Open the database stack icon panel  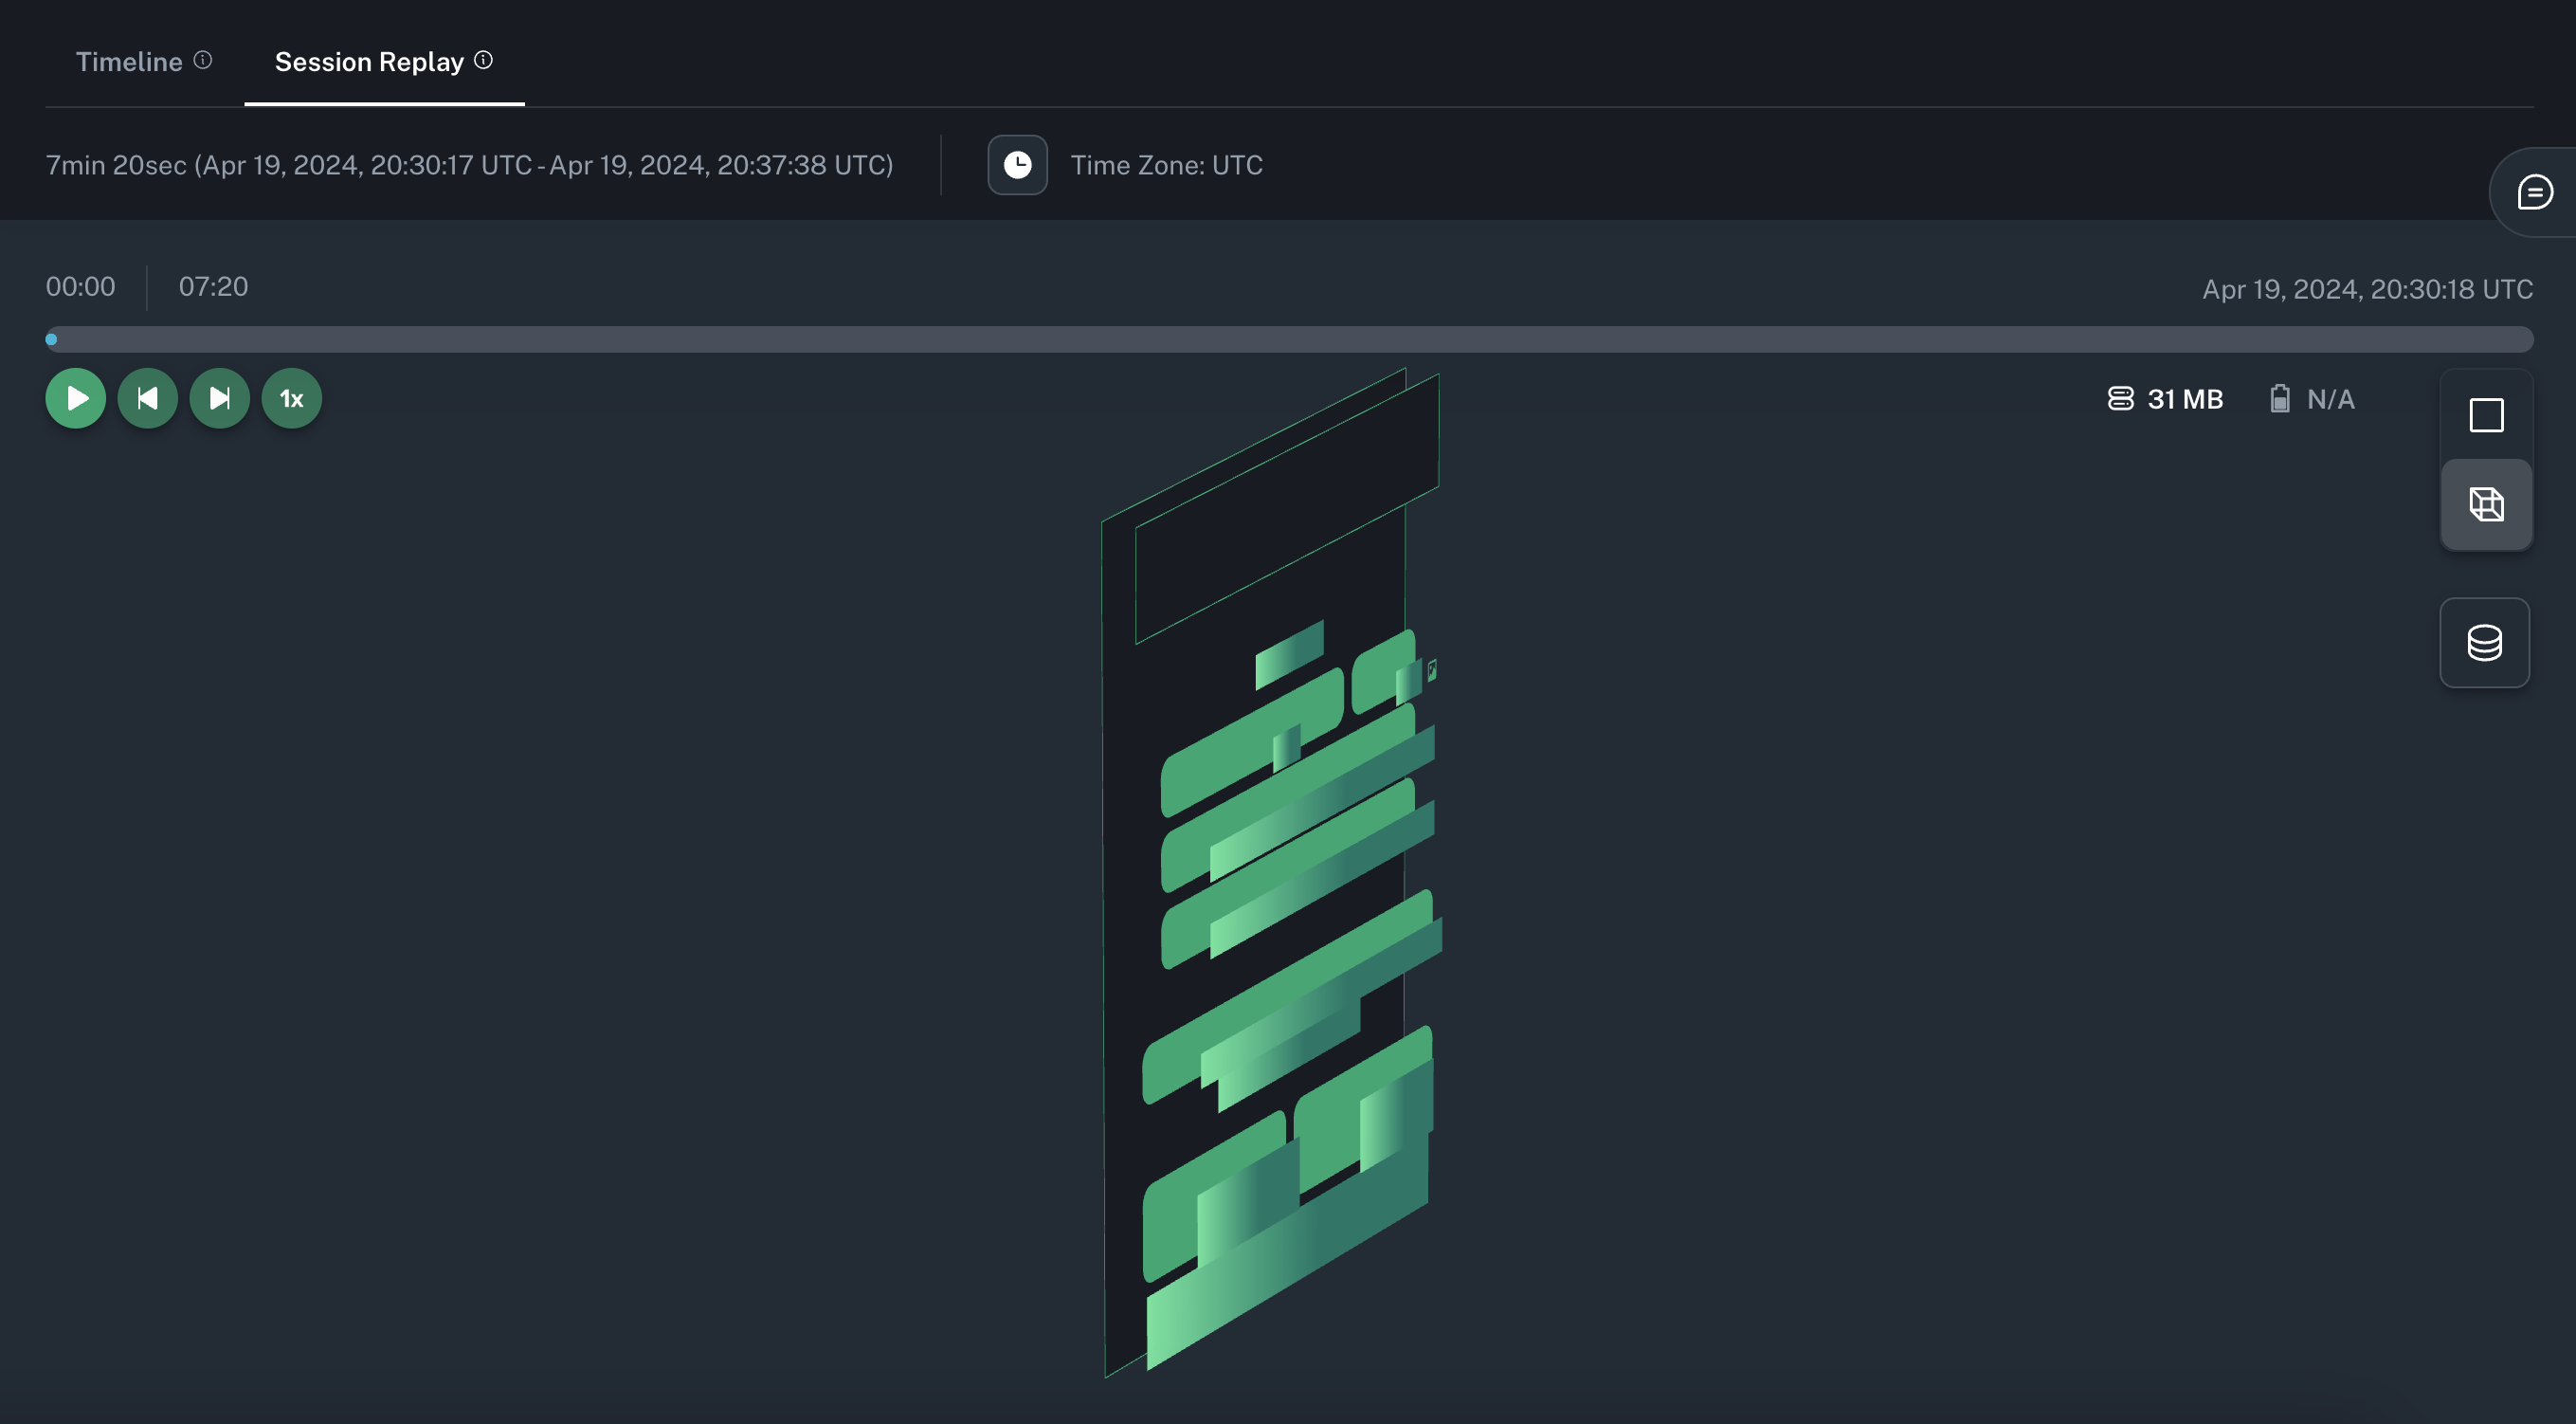[2484, 643]
